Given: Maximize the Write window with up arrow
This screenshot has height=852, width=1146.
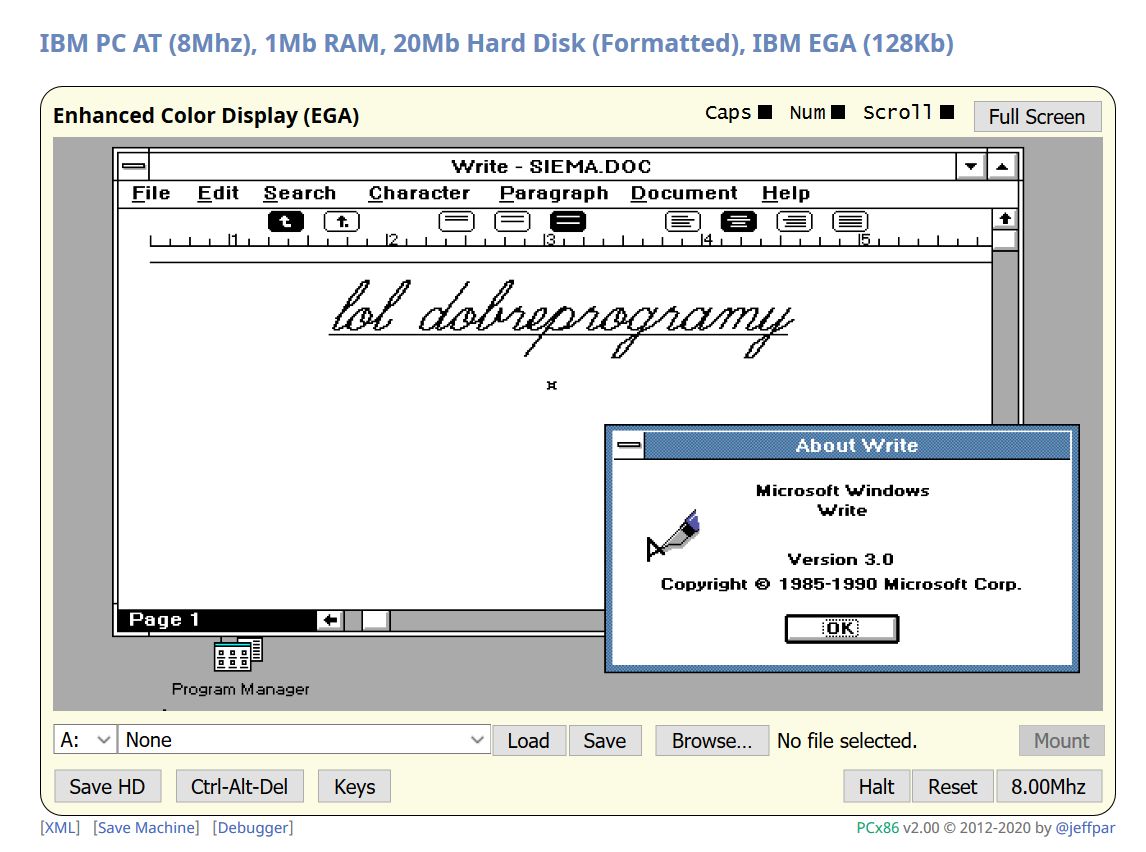Looking at the screenshot, I should [1002, 166].
